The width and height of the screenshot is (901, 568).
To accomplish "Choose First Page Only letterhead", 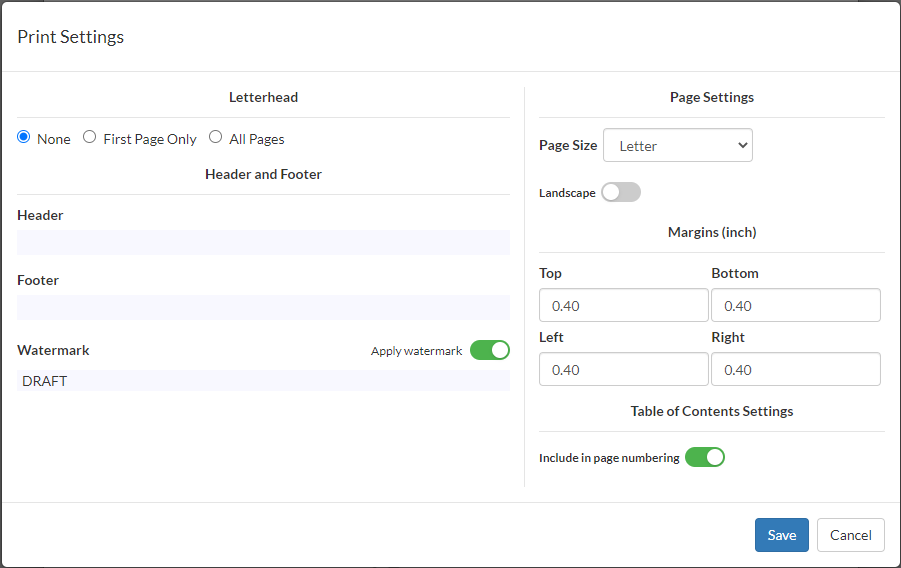I will 90,138.
